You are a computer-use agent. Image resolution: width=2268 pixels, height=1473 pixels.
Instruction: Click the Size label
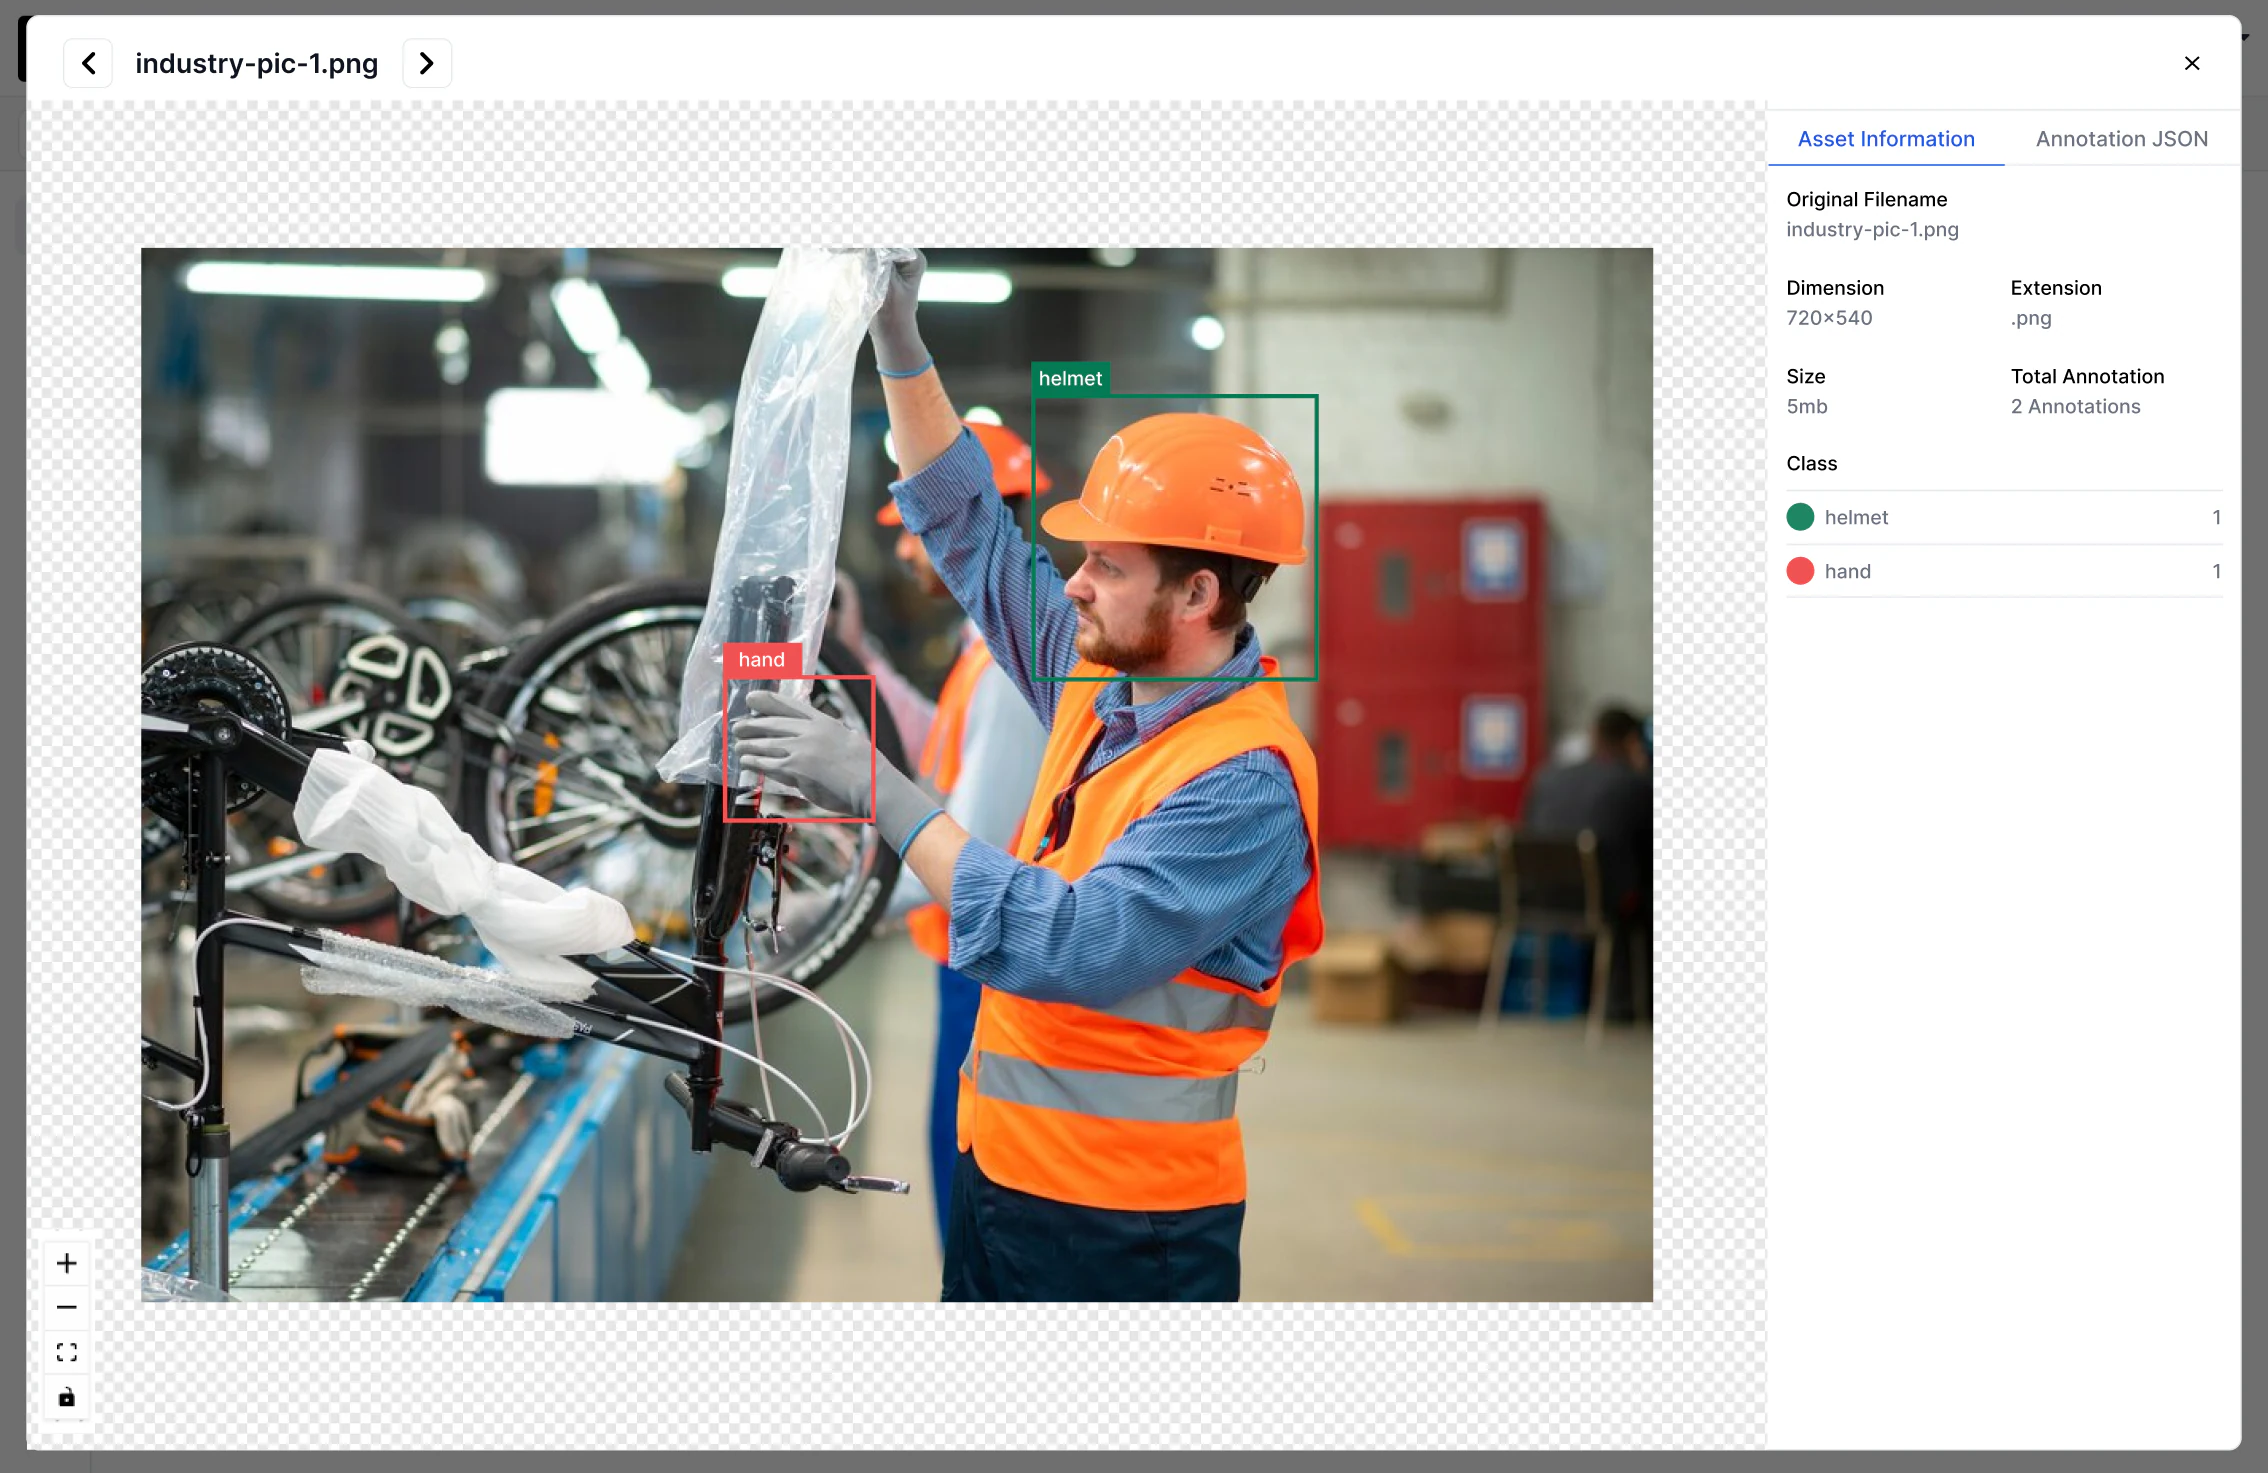(1805, 376)
